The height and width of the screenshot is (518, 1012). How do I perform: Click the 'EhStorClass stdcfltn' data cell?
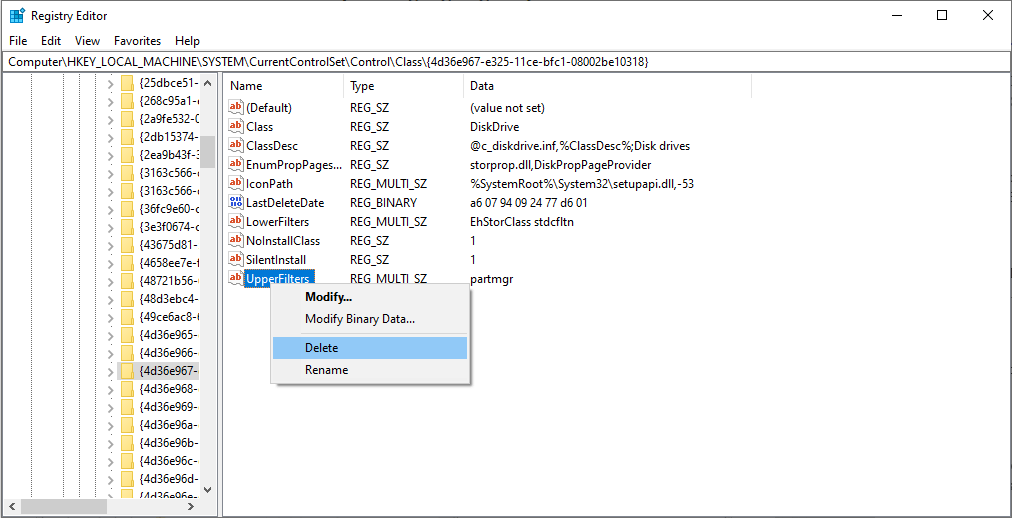[523, 222]
